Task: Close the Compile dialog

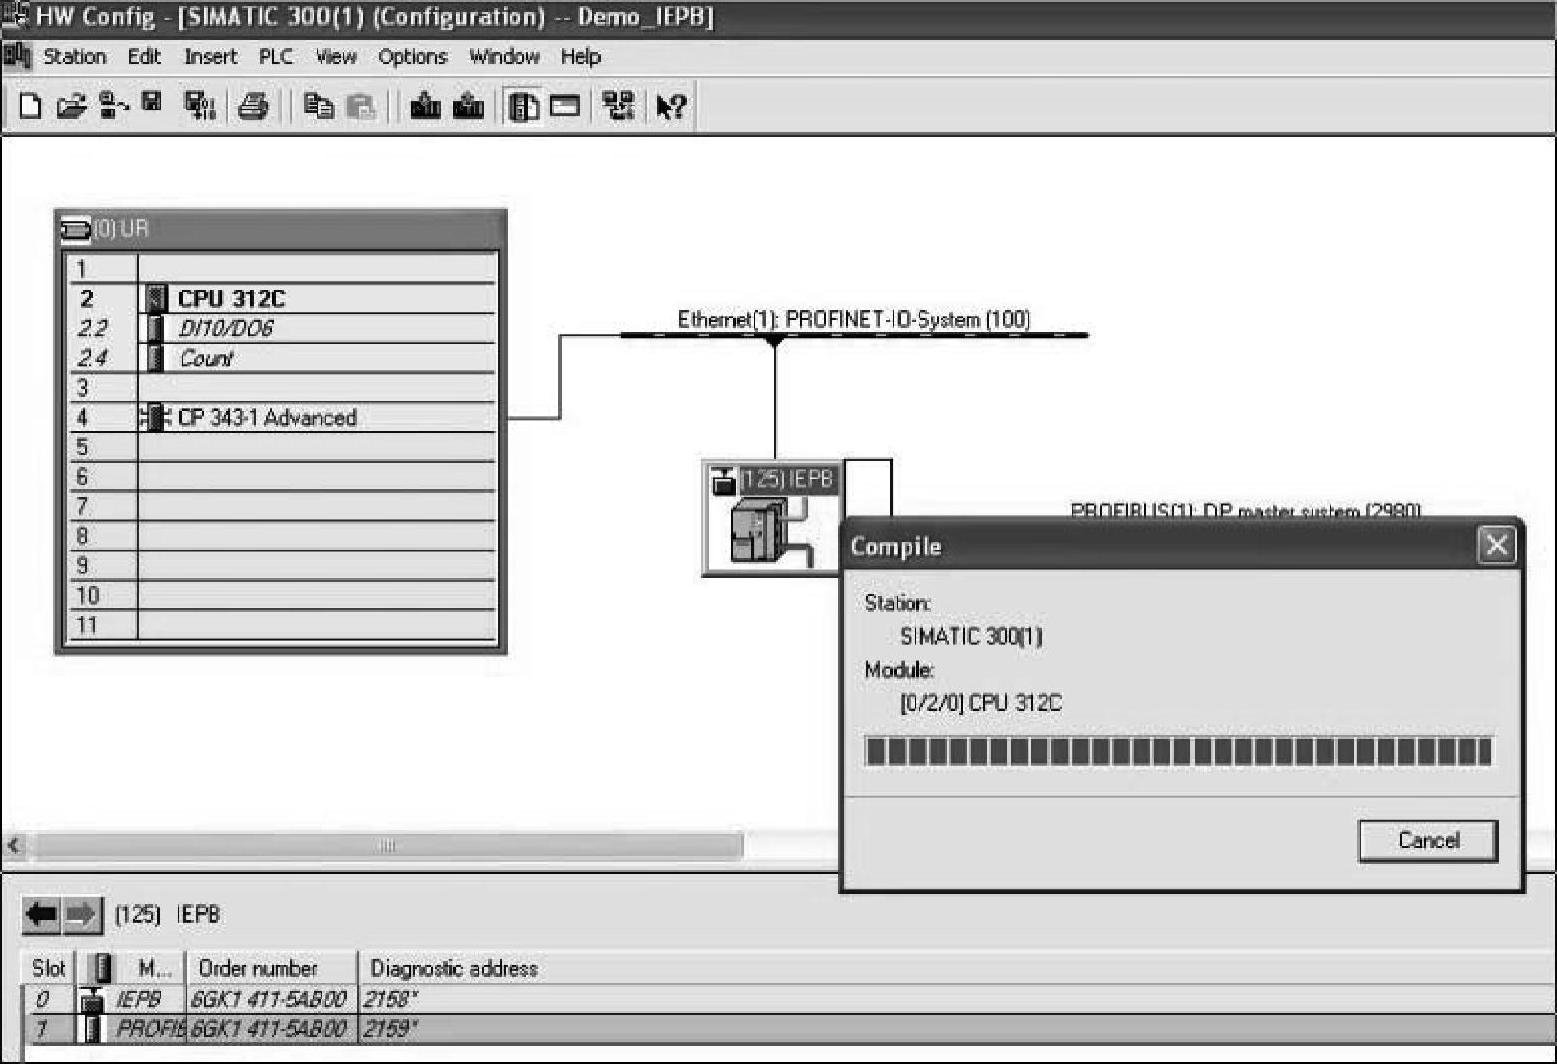Action: (1496, 545)
